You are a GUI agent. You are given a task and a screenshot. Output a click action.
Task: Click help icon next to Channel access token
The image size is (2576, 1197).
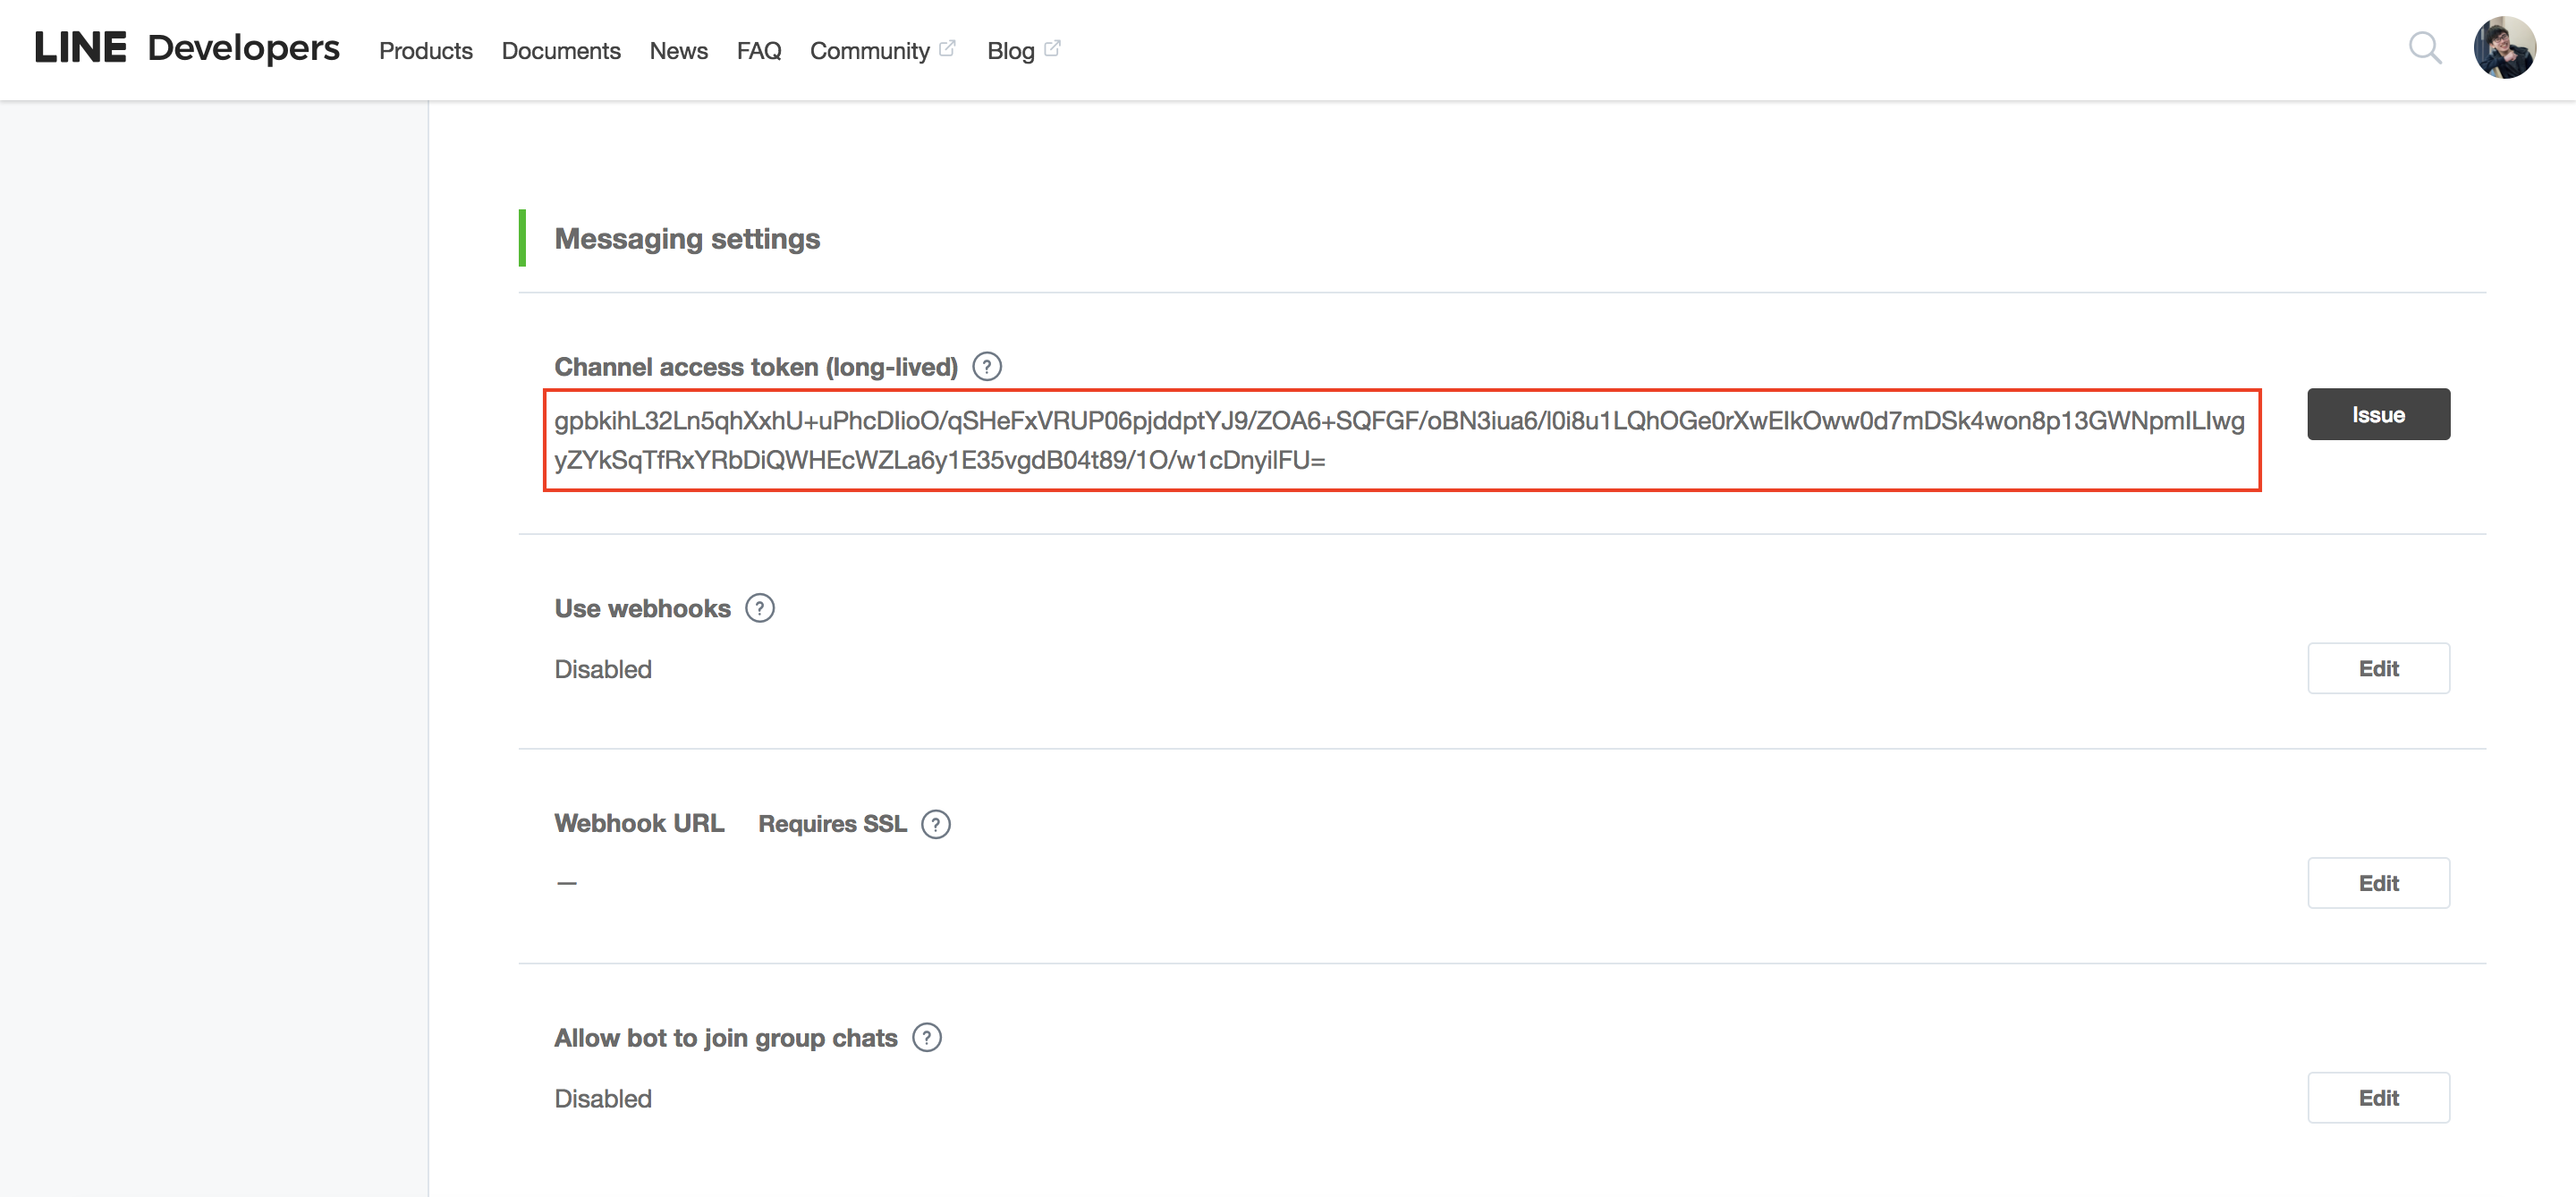click(986, 367)
